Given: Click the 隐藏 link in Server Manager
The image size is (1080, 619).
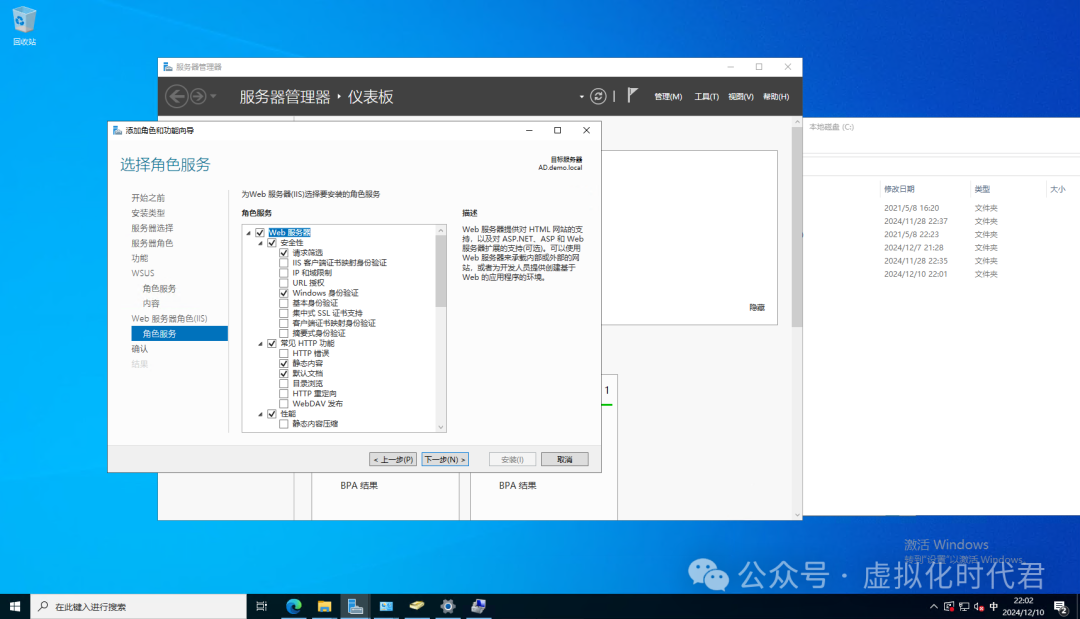Looking at the screenshot, I should pyautogui.click(x=757, y=308).
